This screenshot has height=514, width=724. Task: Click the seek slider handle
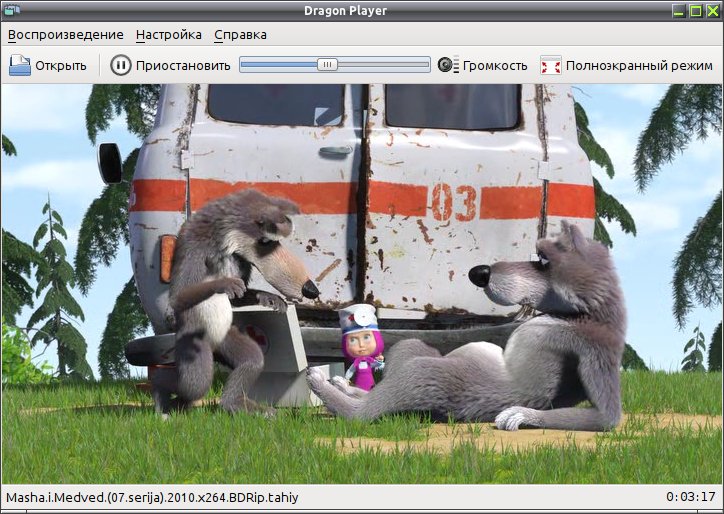pyautogui.click(x=327, y=65)
